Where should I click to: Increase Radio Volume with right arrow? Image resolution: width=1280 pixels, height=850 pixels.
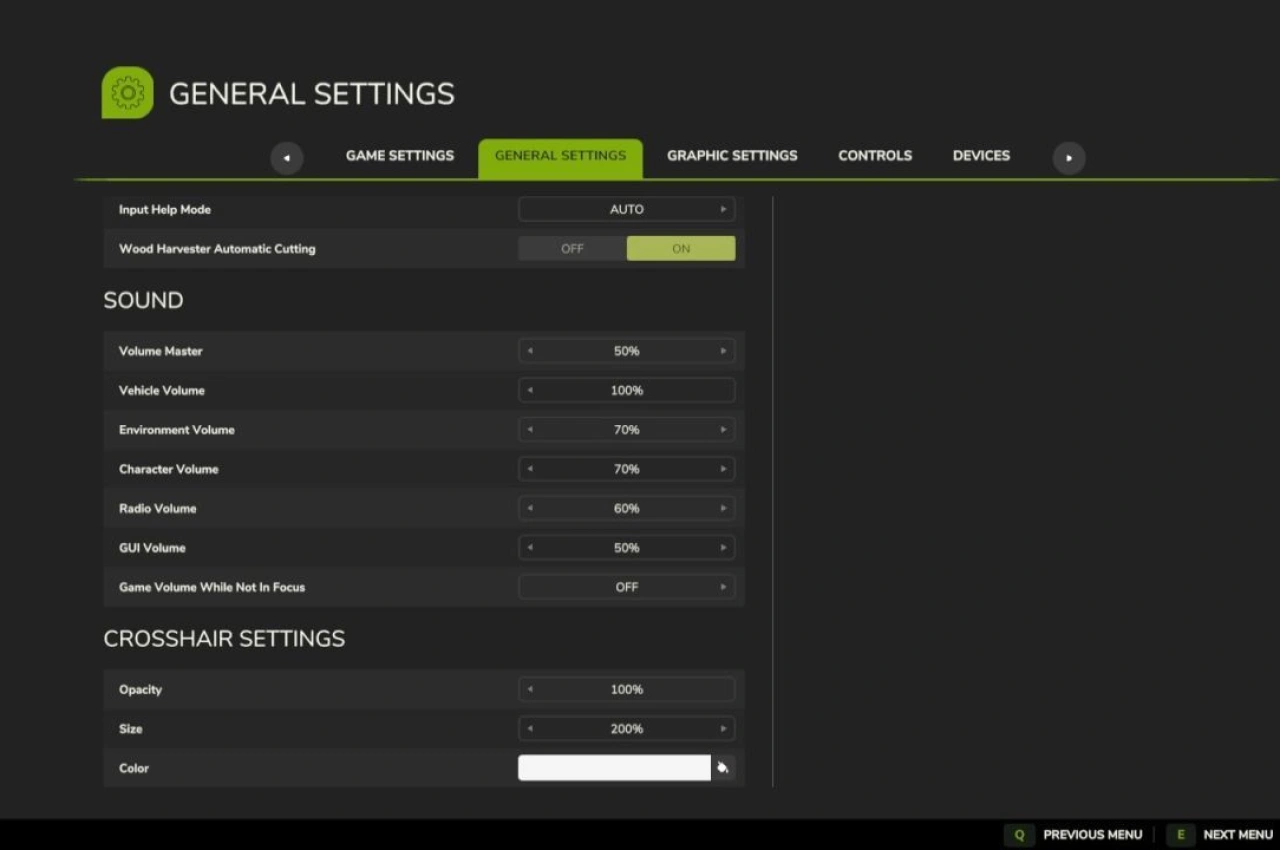tap(723, 508)
